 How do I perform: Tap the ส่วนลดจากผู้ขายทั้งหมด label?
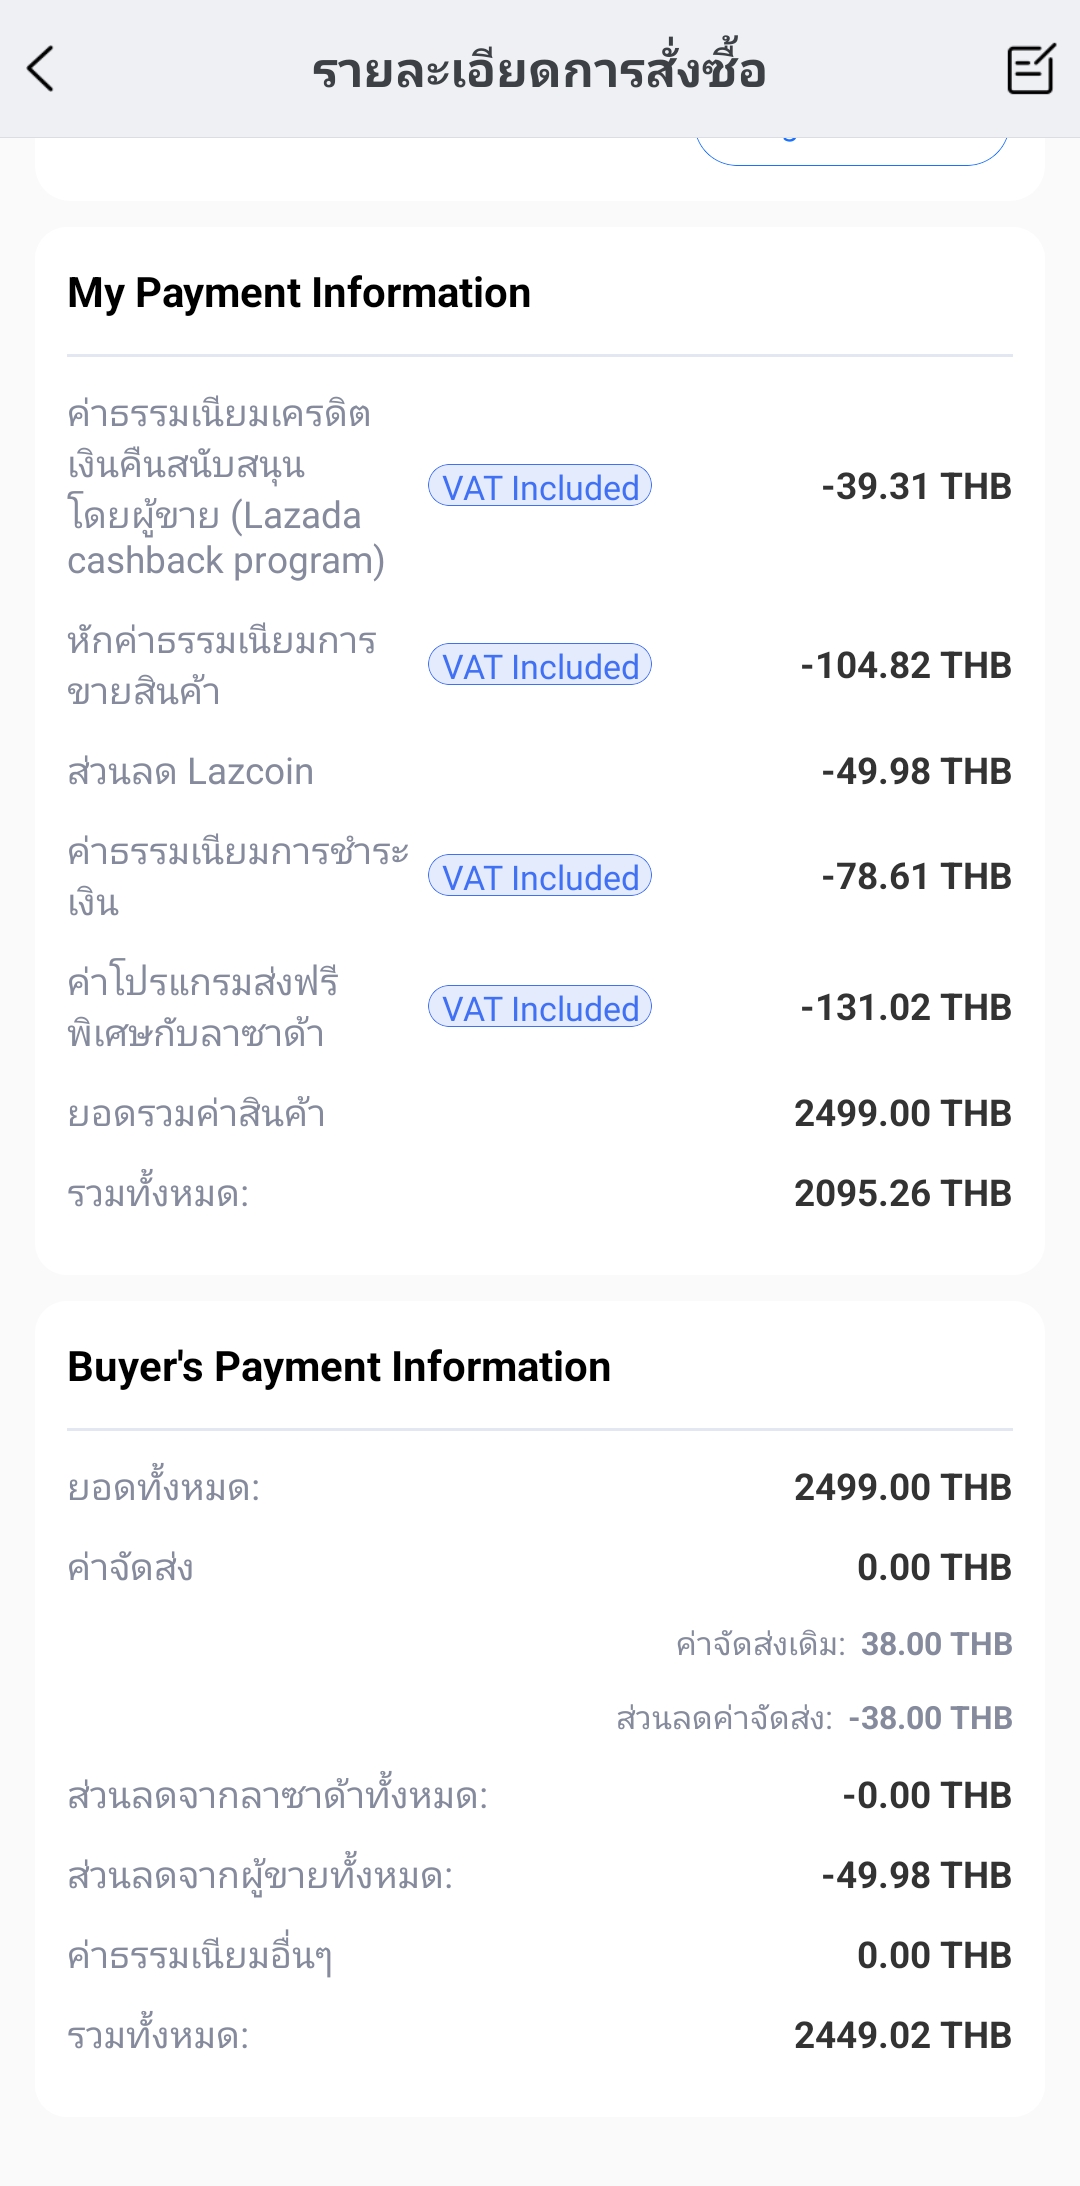coord(260,1876)
